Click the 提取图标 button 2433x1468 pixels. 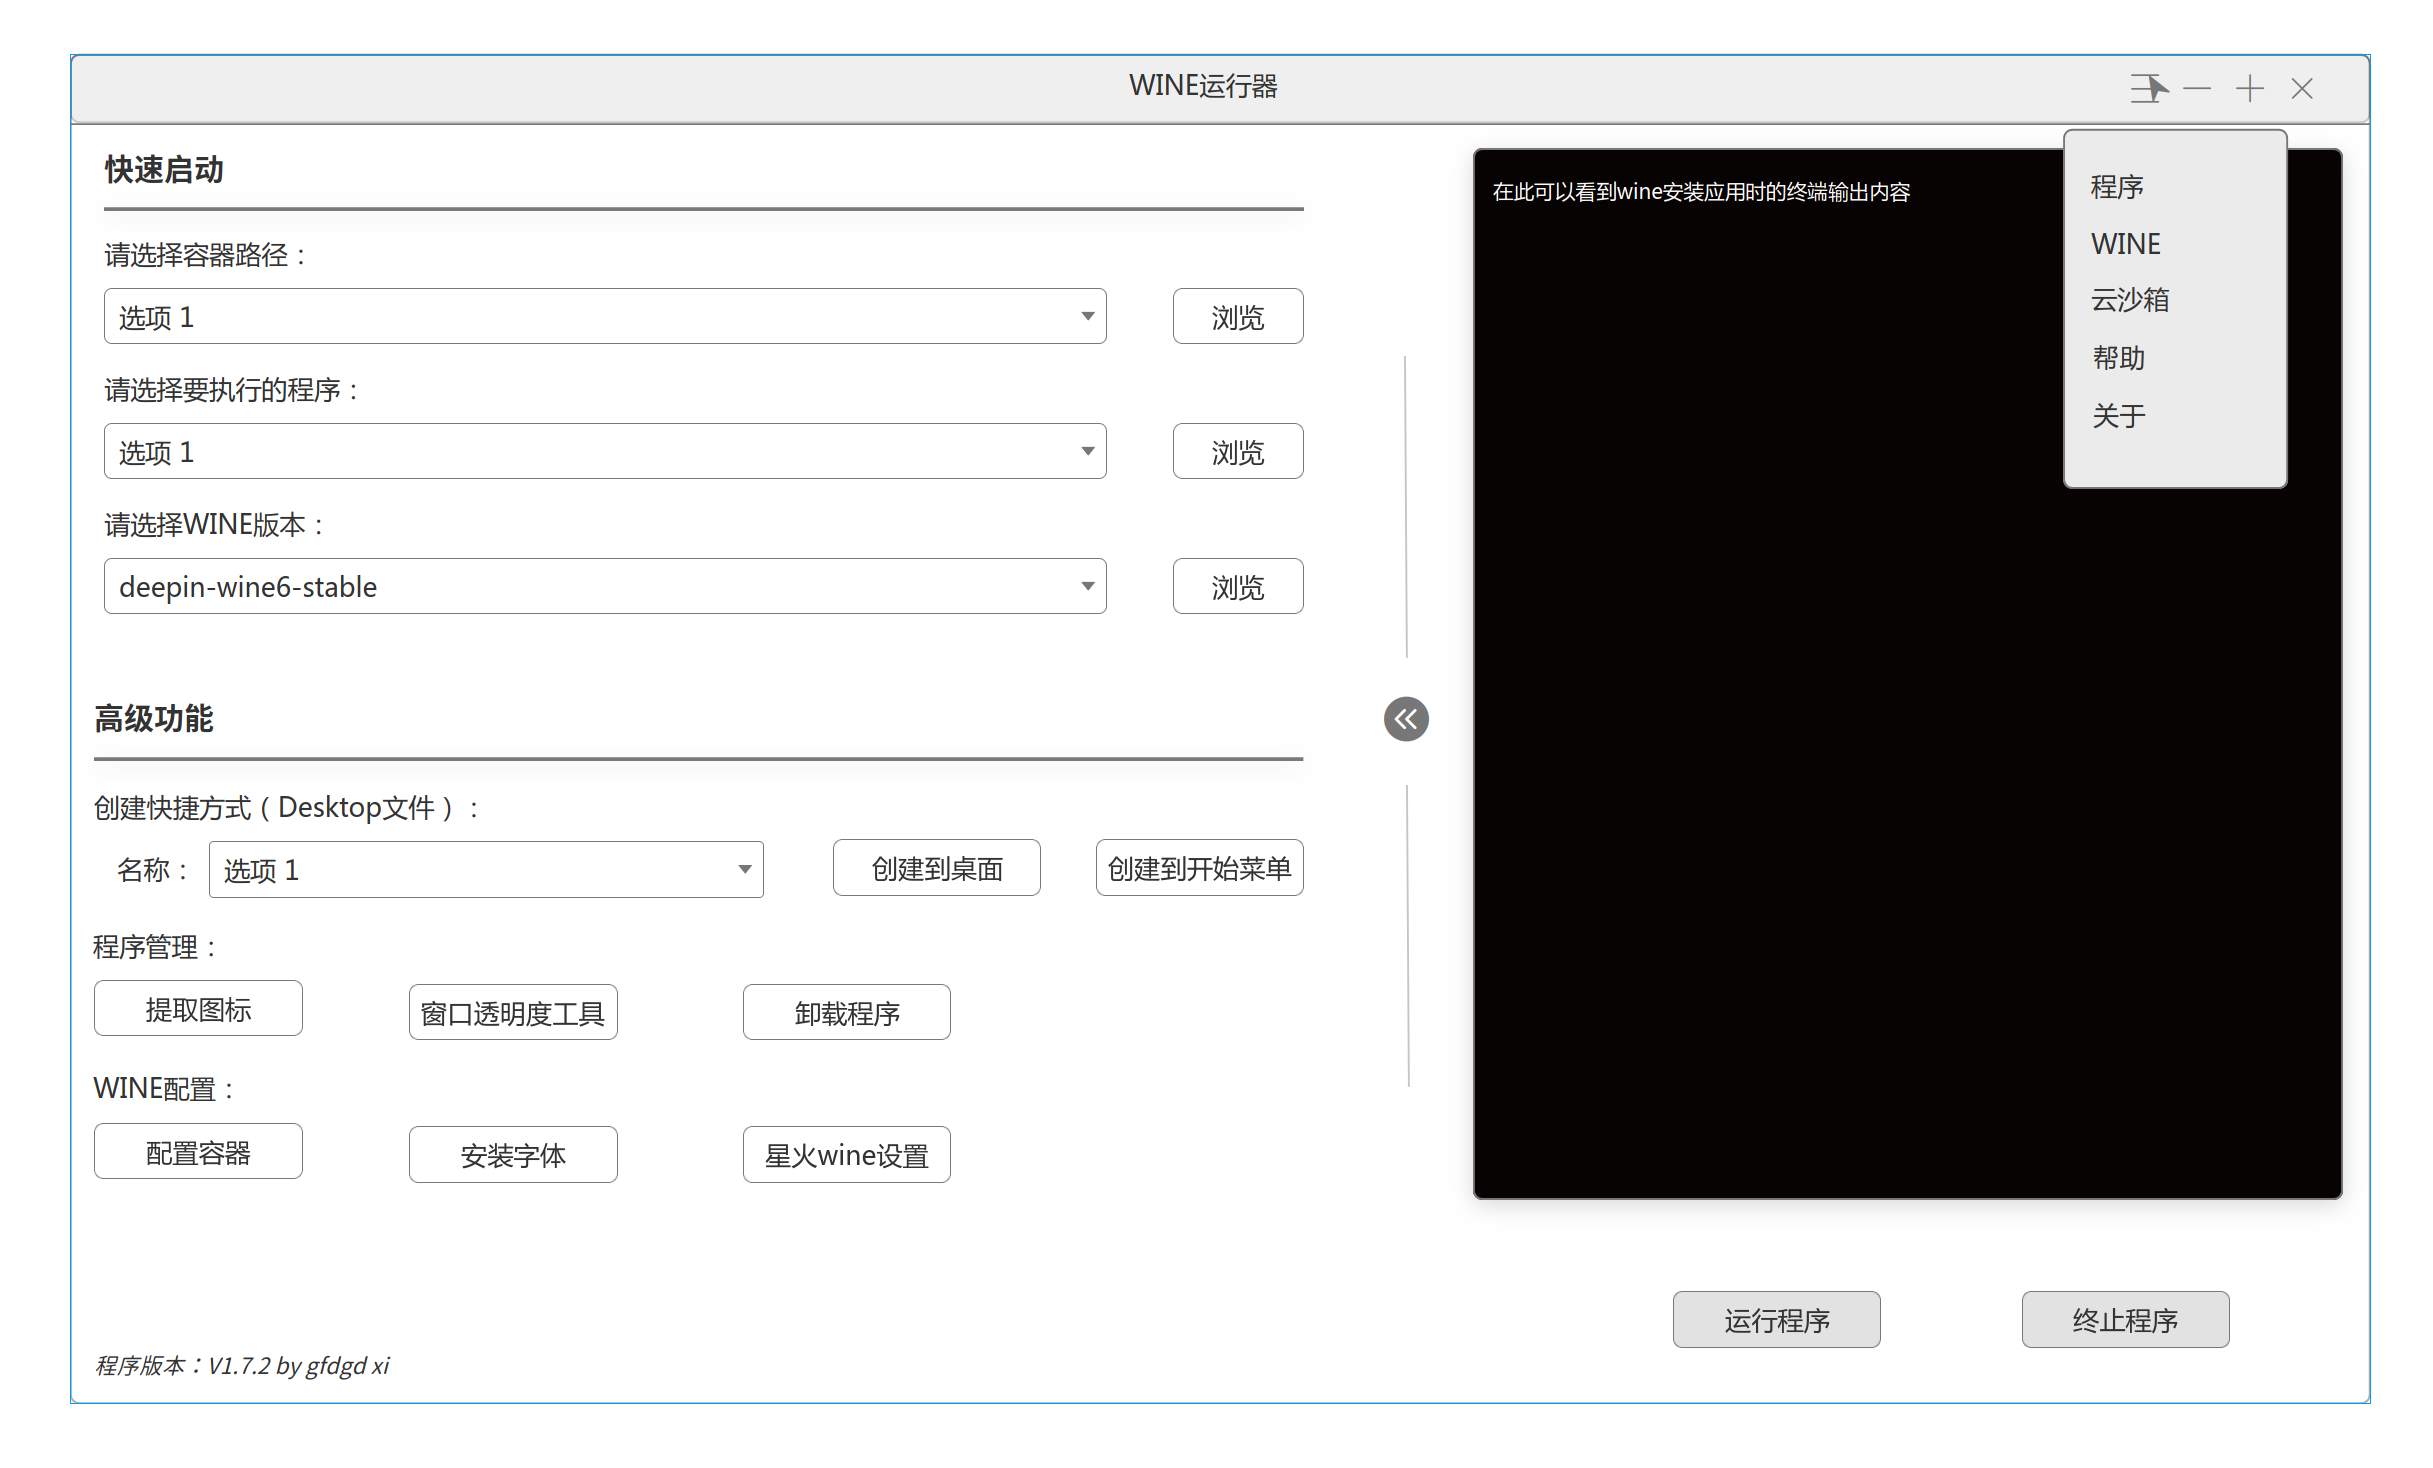pyautogui.click(x=198, y=1010)
